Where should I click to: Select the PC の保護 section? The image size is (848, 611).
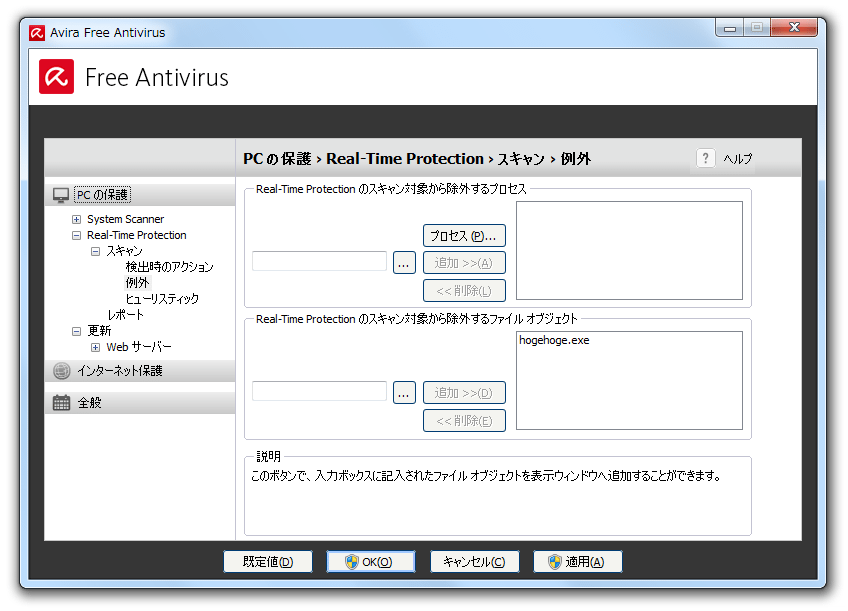(103, 195)
